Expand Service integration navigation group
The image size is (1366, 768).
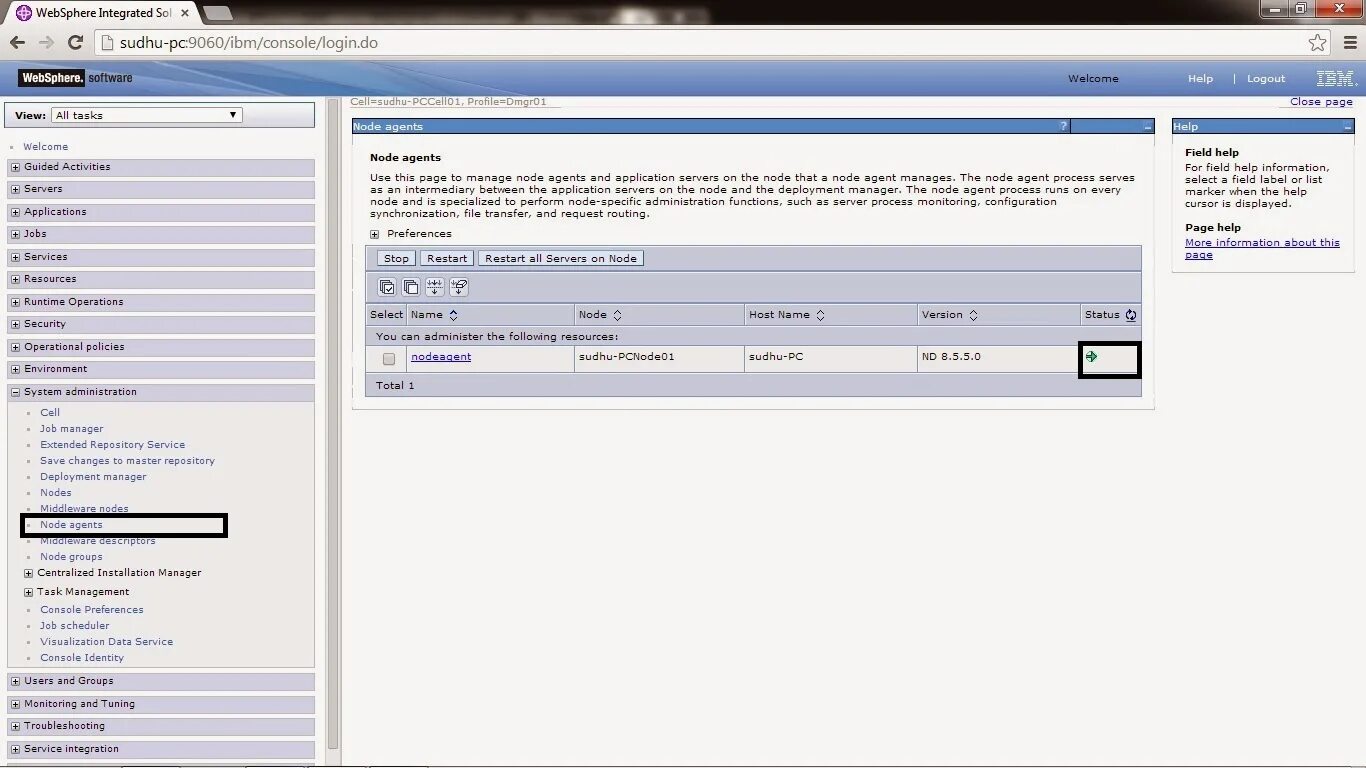pyautogui.click(x=16, y=749)
